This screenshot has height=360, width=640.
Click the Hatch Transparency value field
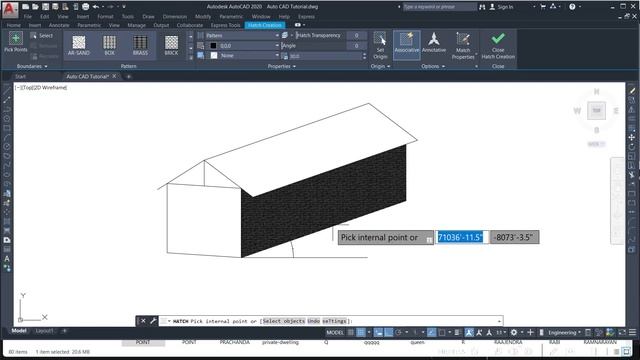coord(356,36)
